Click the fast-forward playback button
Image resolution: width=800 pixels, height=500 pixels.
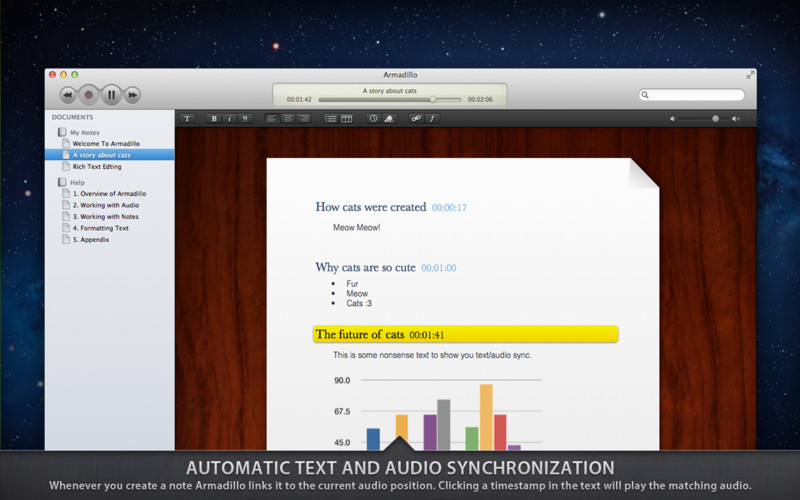point(133,95)
